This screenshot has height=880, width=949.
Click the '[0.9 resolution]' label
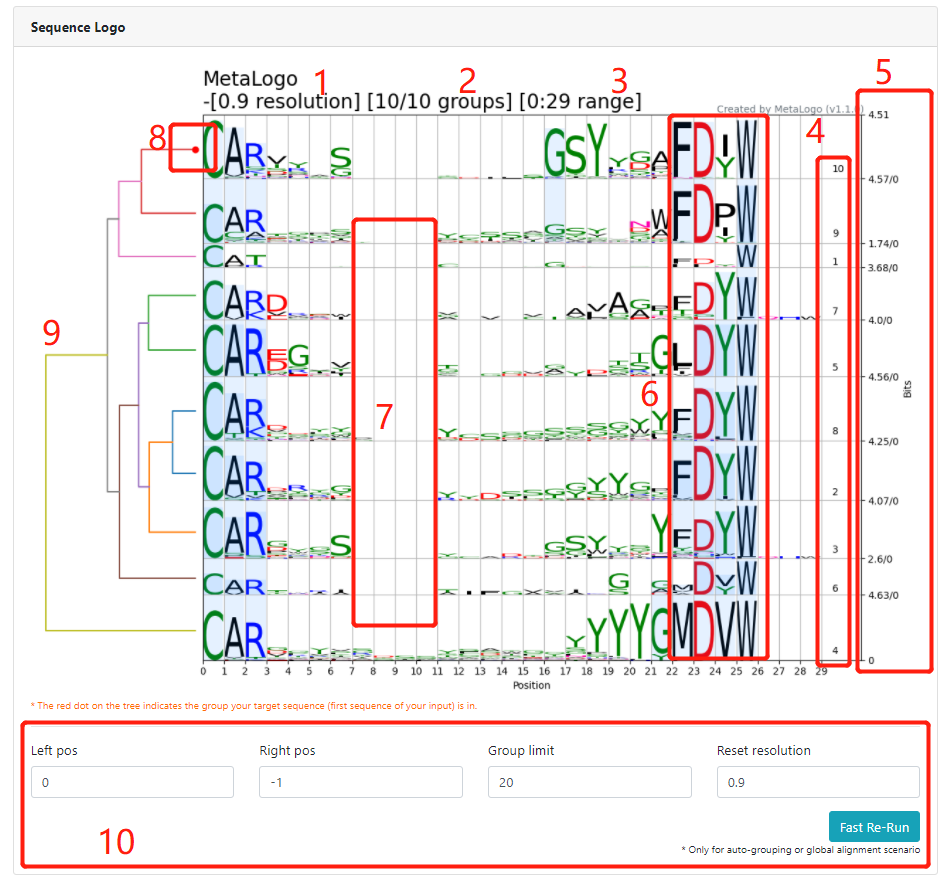285,101
